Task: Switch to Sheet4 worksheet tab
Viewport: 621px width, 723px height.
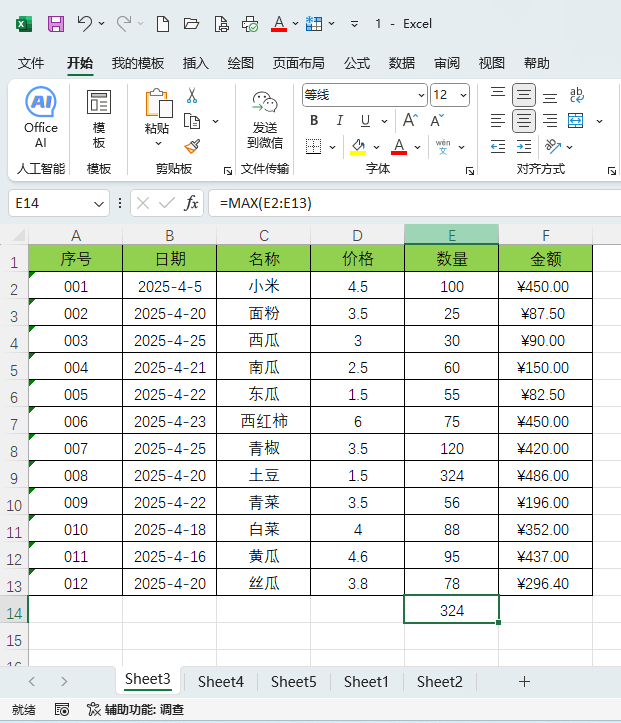Action: tap(221, 682)
